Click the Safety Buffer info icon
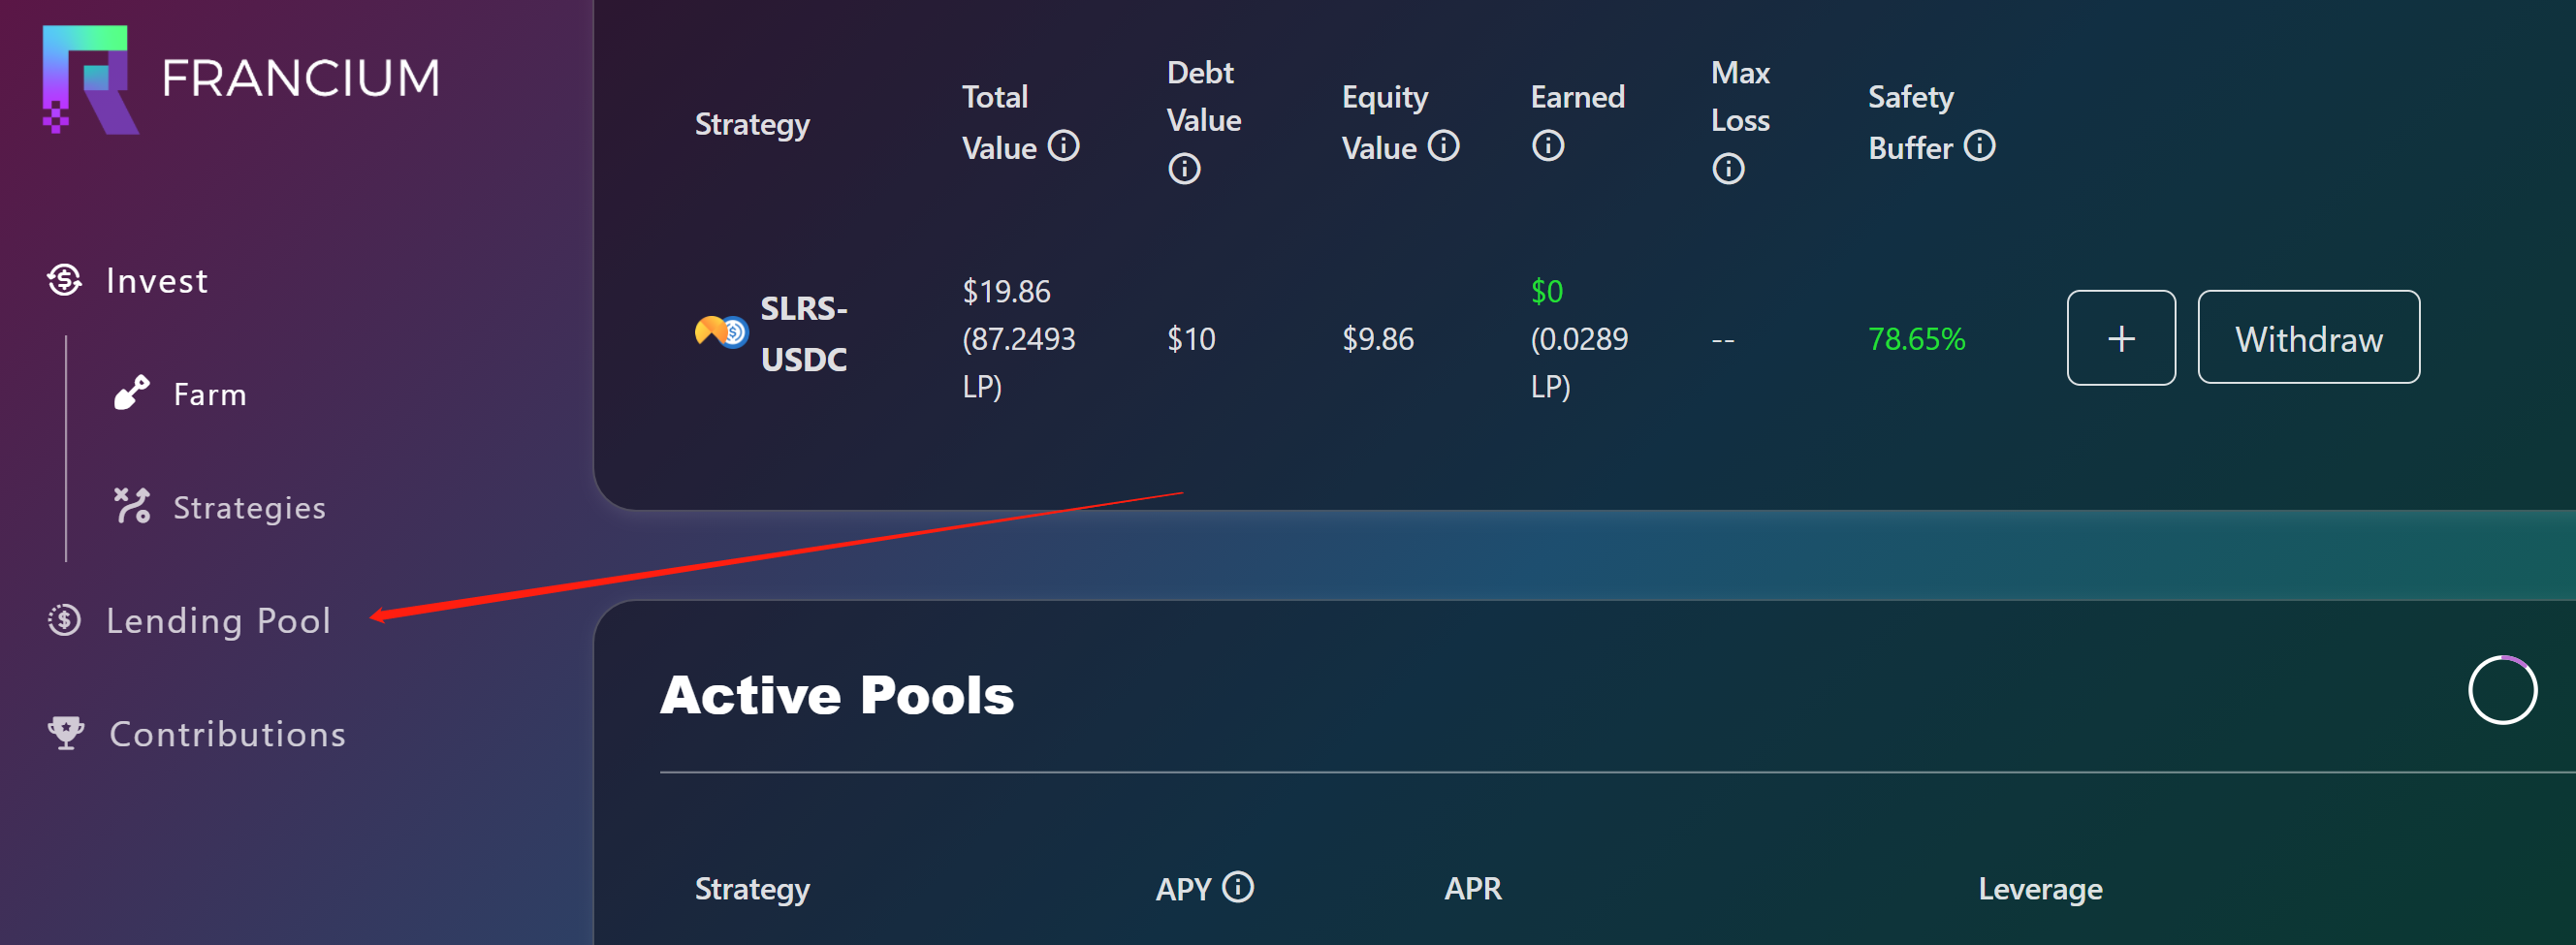2576x945 pixels. pos(1979,147)
